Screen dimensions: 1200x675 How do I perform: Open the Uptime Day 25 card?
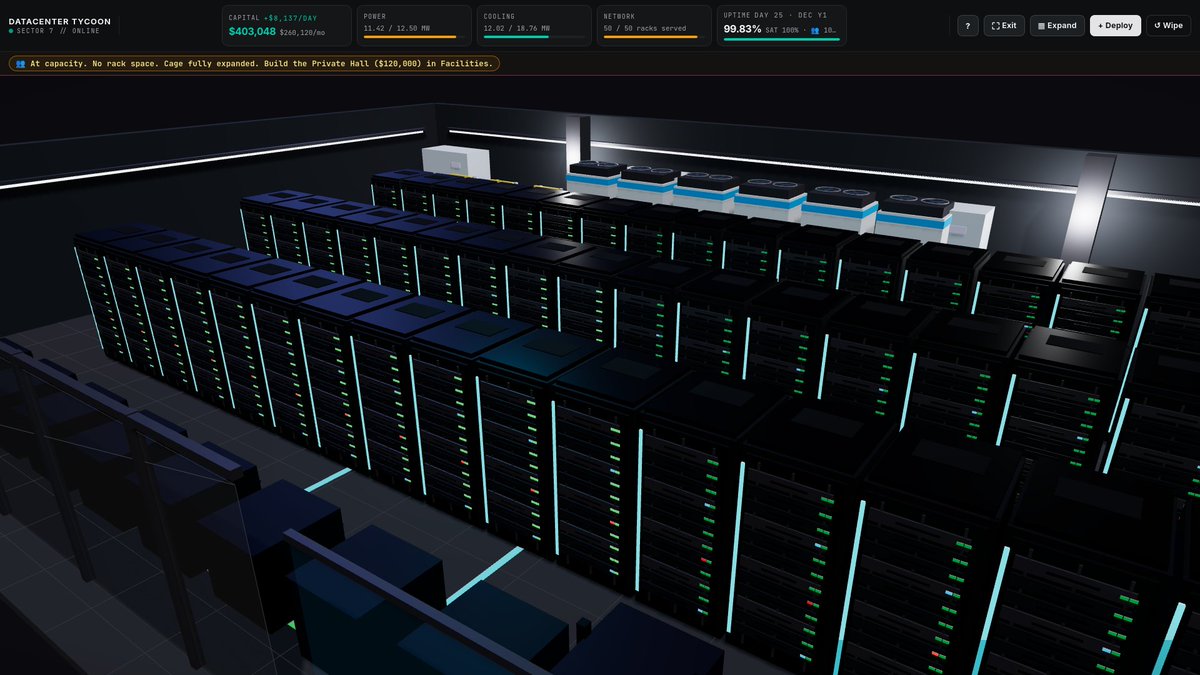click(781, 26)
